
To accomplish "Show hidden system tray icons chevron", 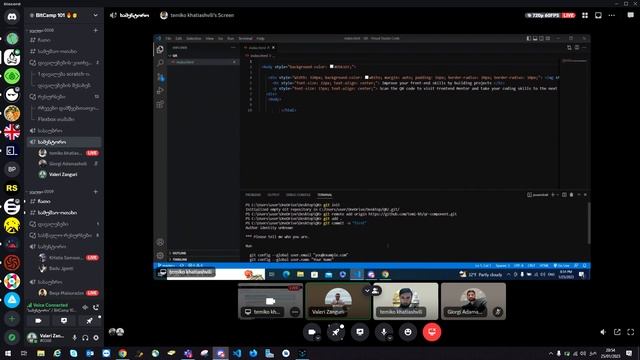I will click(551, 353).
